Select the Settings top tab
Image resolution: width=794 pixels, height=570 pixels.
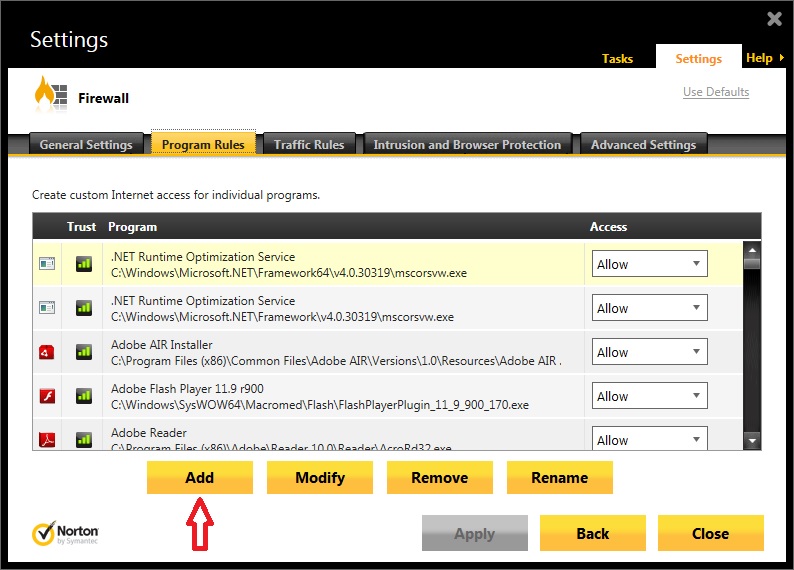coord(698,58)
